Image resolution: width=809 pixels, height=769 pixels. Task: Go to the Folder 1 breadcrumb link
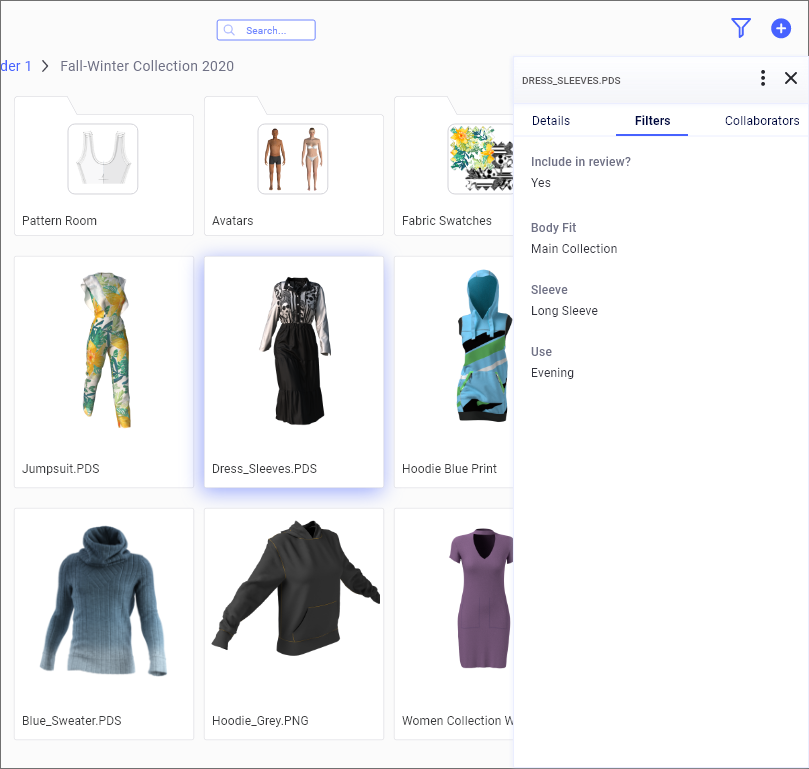tap(15, 66)
